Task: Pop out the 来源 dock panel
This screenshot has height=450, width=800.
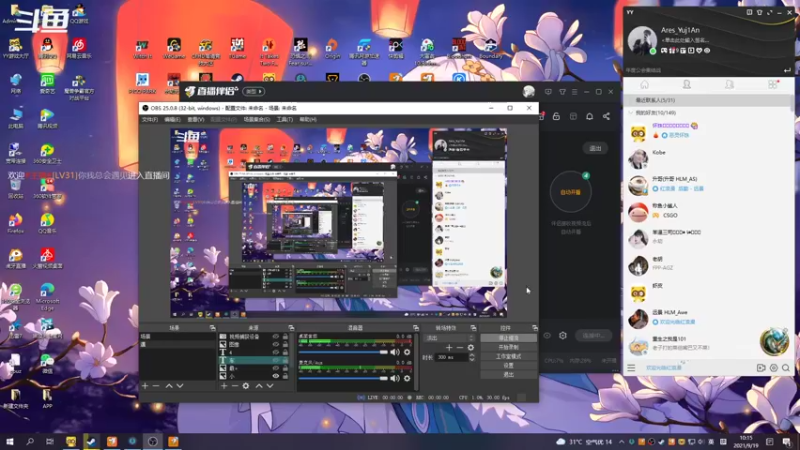Action: click(291, 328)
